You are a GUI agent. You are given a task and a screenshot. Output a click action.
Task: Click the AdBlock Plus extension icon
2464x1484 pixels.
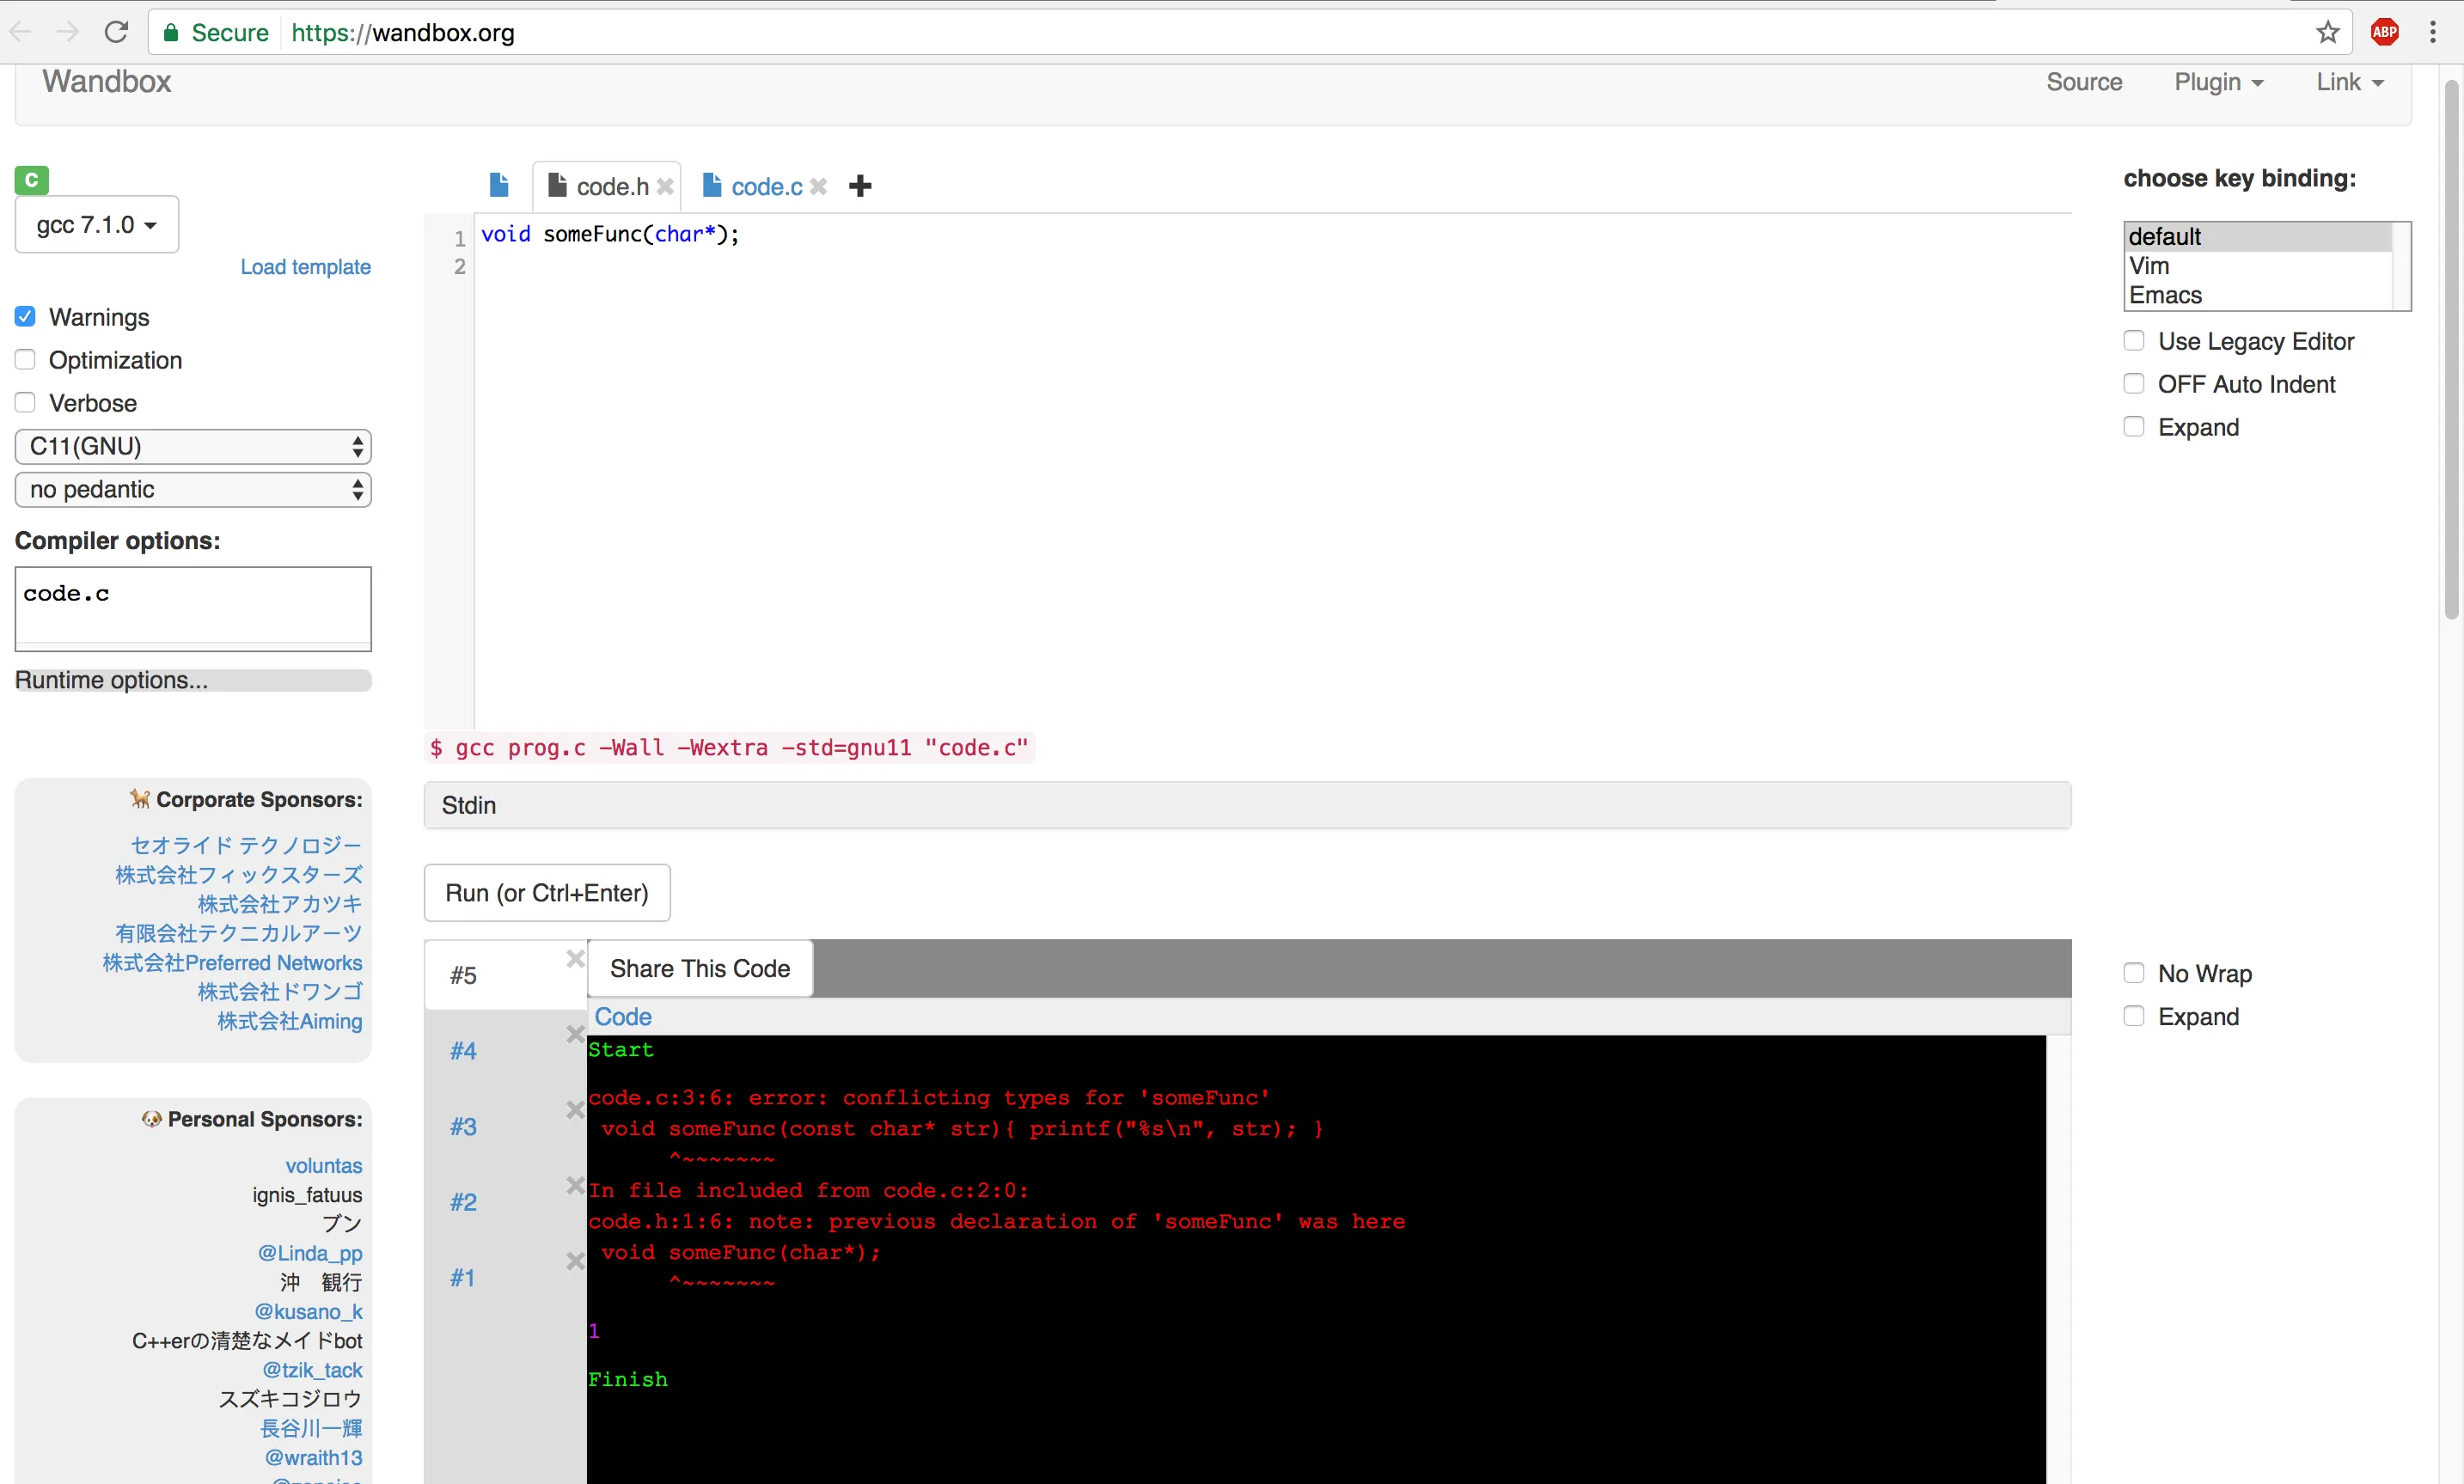tap(2384, 32)
